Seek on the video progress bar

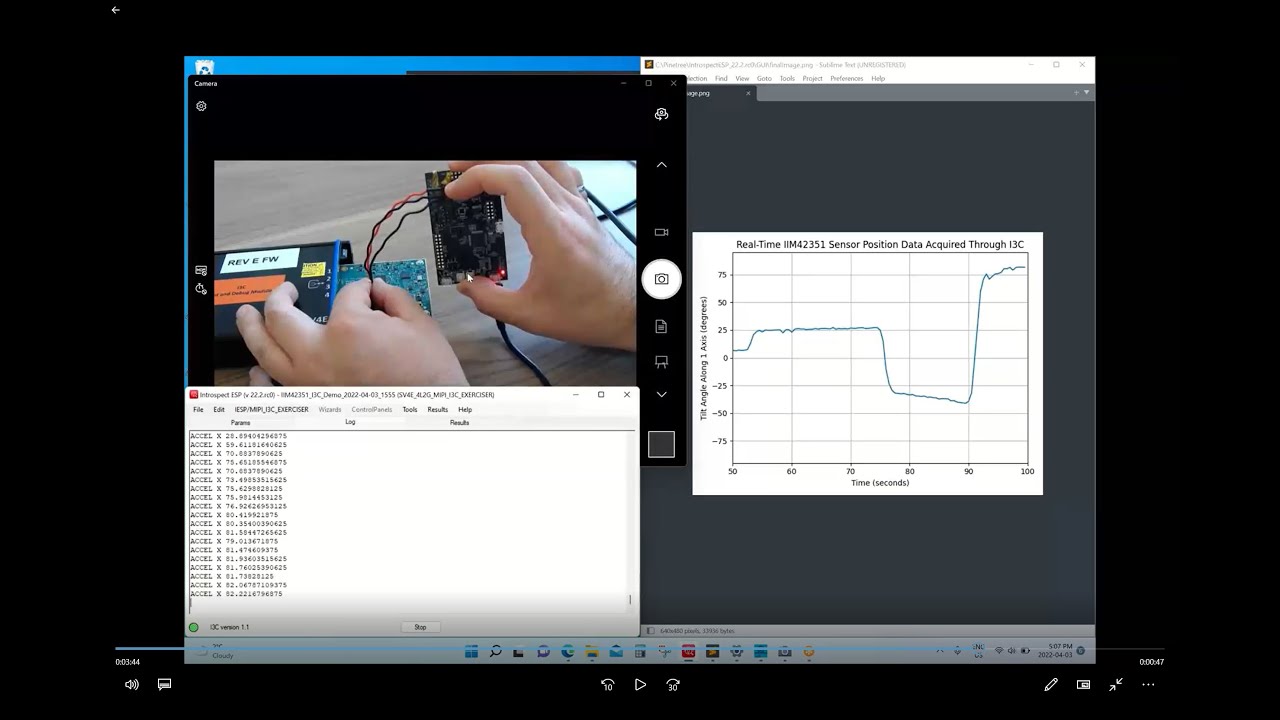(640, 649)
